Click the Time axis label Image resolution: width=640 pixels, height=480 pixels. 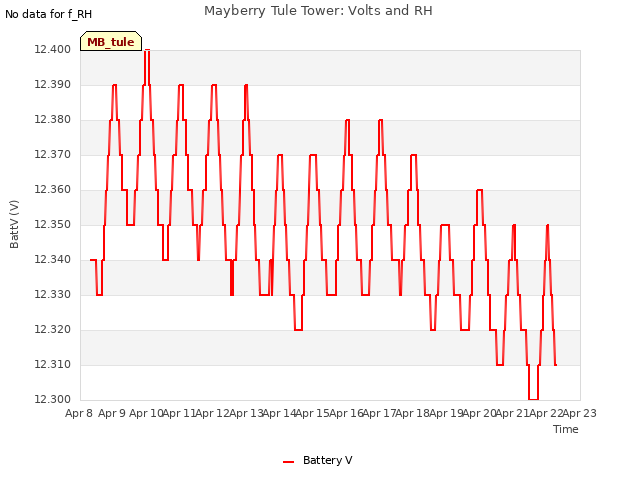pos(566,429)
